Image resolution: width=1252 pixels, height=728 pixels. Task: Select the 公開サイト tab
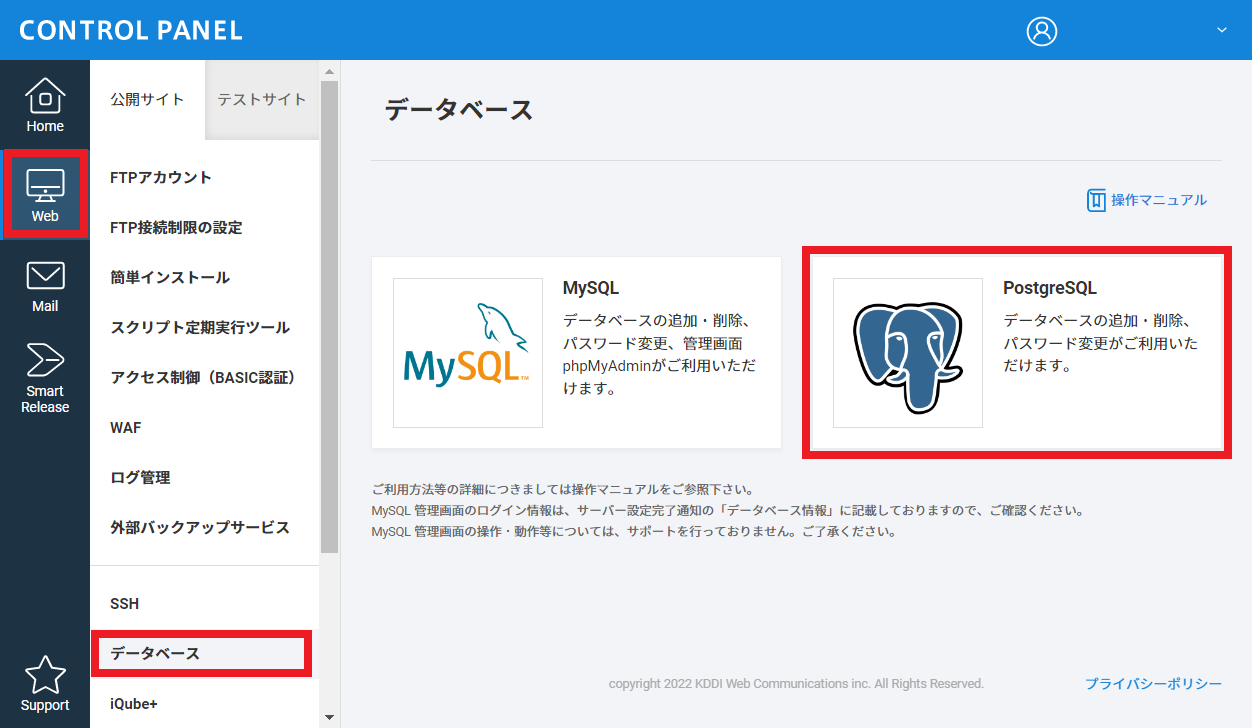pos(147,99)
